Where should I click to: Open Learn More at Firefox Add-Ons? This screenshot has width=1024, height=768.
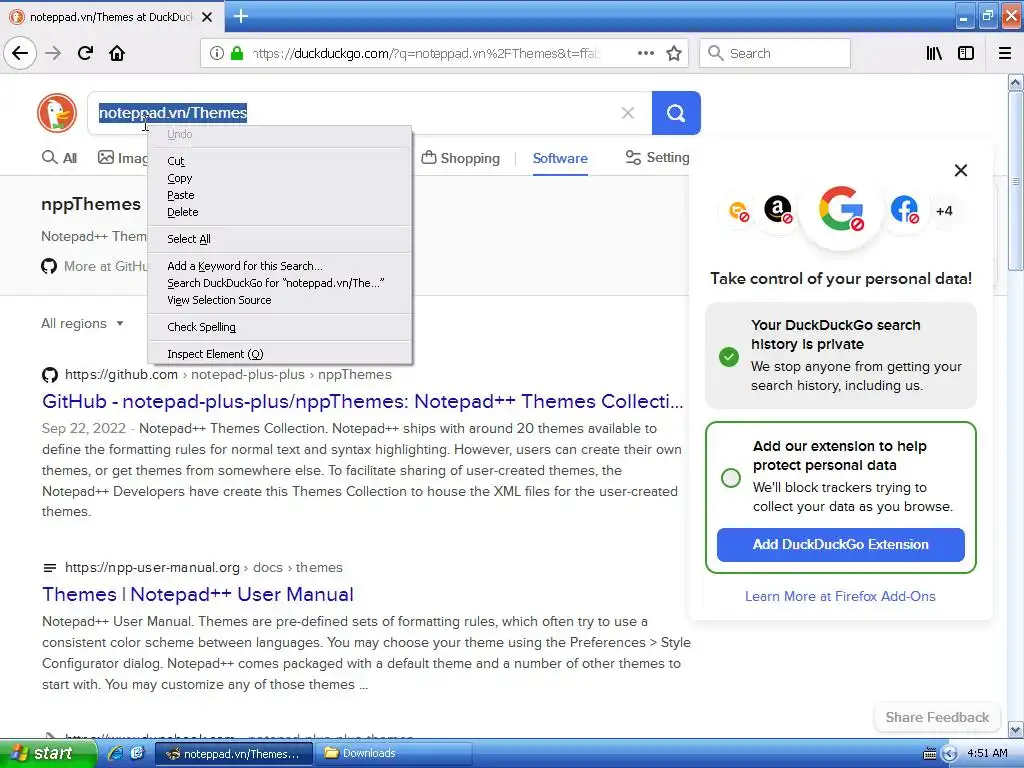pos(840,596)
